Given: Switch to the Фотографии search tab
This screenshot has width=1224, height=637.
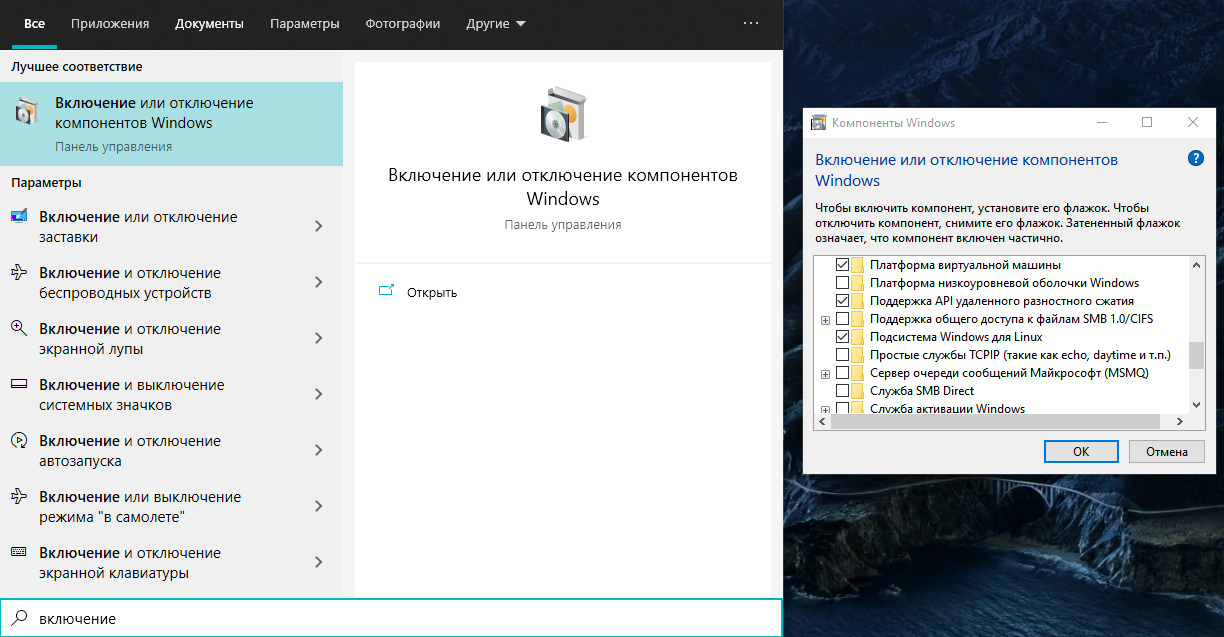Looking at the screenshot, I should coord(402,23).
